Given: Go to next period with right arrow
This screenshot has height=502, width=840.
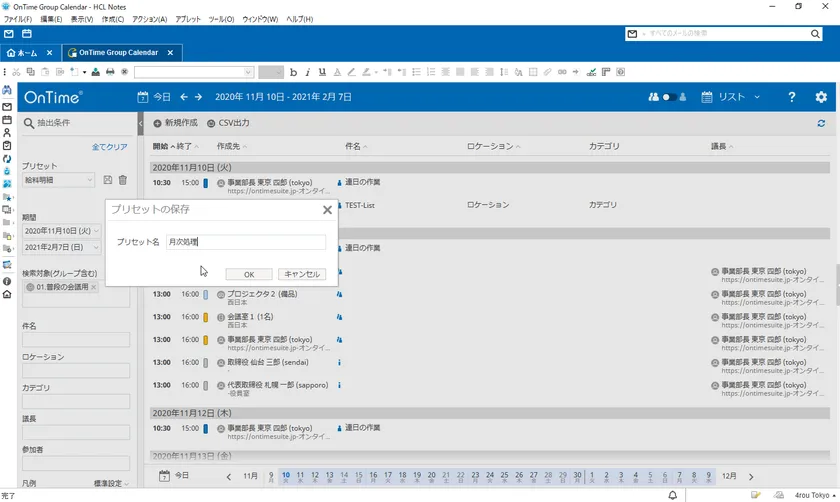Looking at the screenshot, I should pyautogui.click(x=199, y=97).
